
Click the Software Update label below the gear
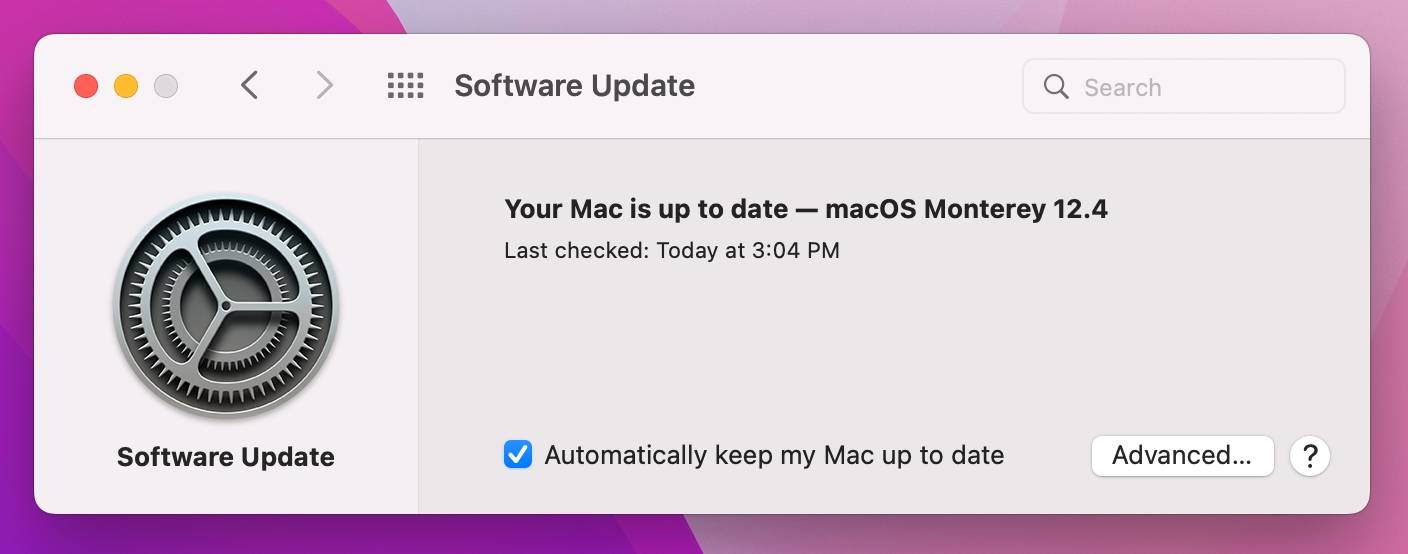point(226,457)
